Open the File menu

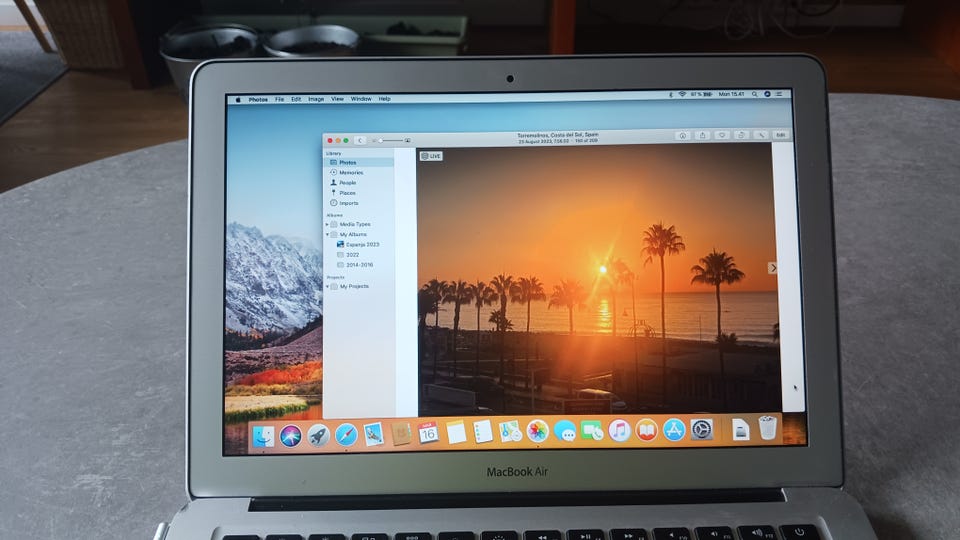click(x=279, y=99)
